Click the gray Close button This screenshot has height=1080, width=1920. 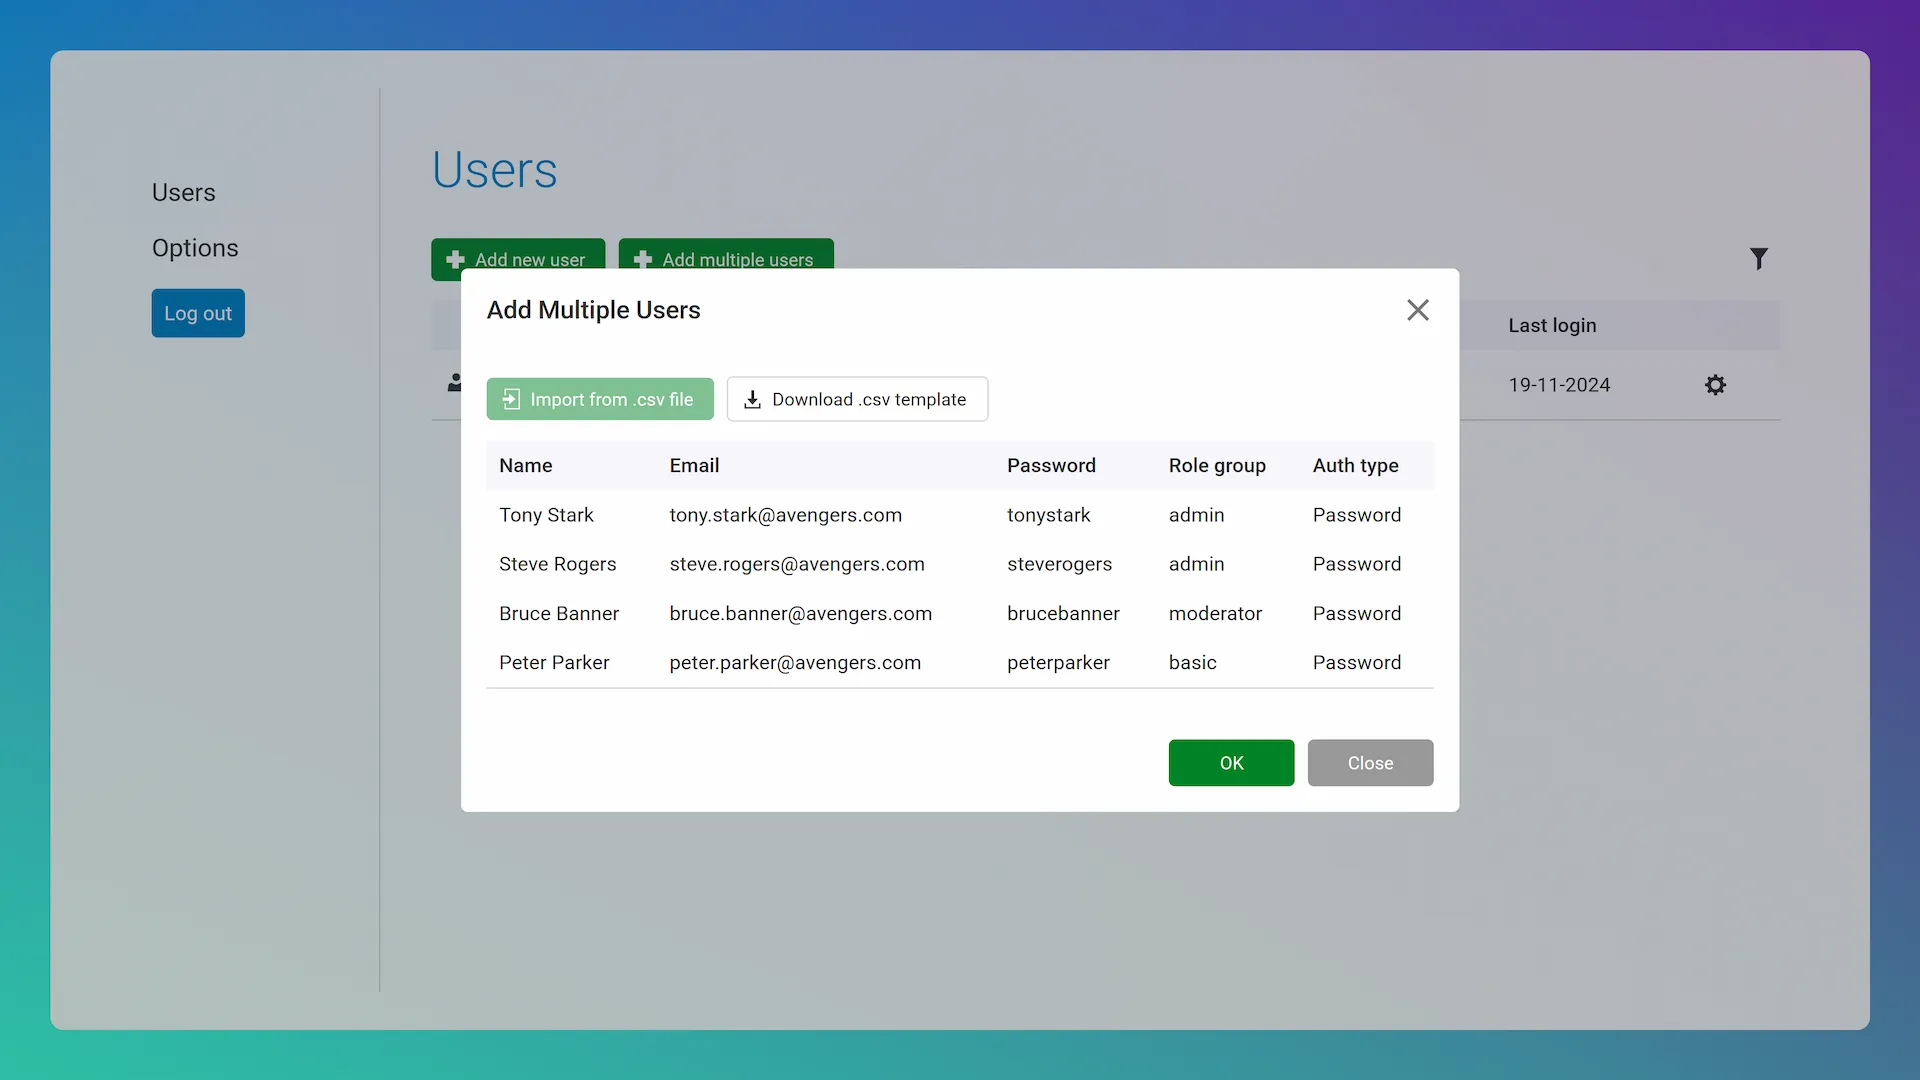(1370, 763)
